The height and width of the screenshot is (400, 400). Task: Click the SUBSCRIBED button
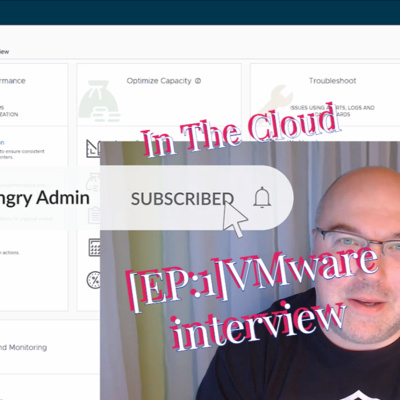(182, 199)
